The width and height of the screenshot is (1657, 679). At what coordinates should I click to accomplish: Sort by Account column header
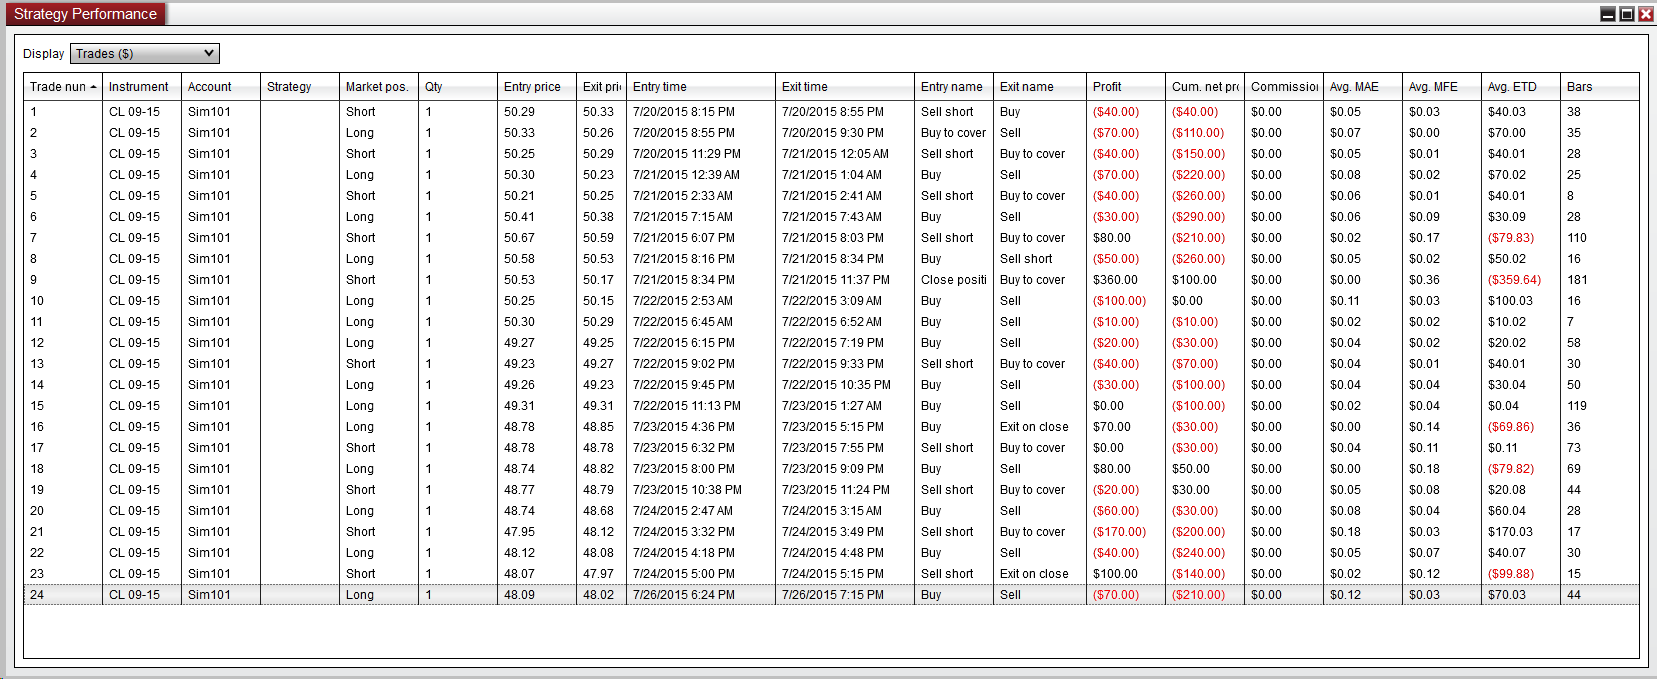tap(221, 87)
